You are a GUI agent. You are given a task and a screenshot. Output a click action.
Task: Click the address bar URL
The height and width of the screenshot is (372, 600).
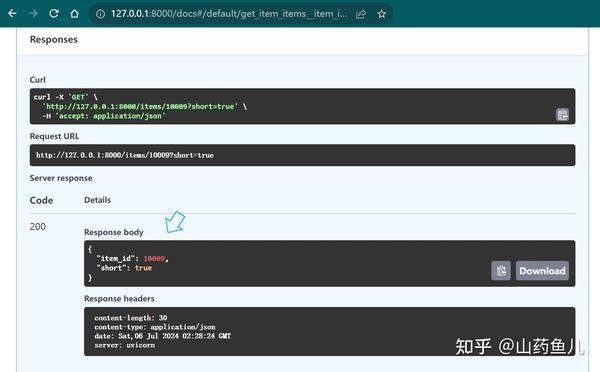[229, 14]
